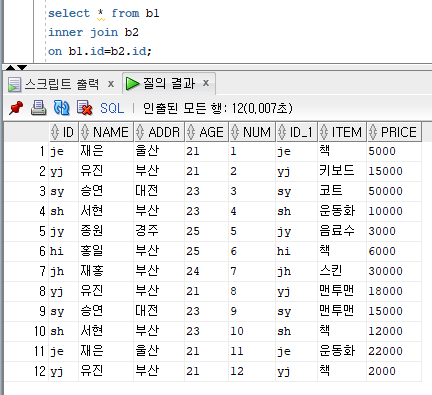Sort by the PRICE column header
The width and height of the screenshot is (432, 395).
click(x=394, y=132)
